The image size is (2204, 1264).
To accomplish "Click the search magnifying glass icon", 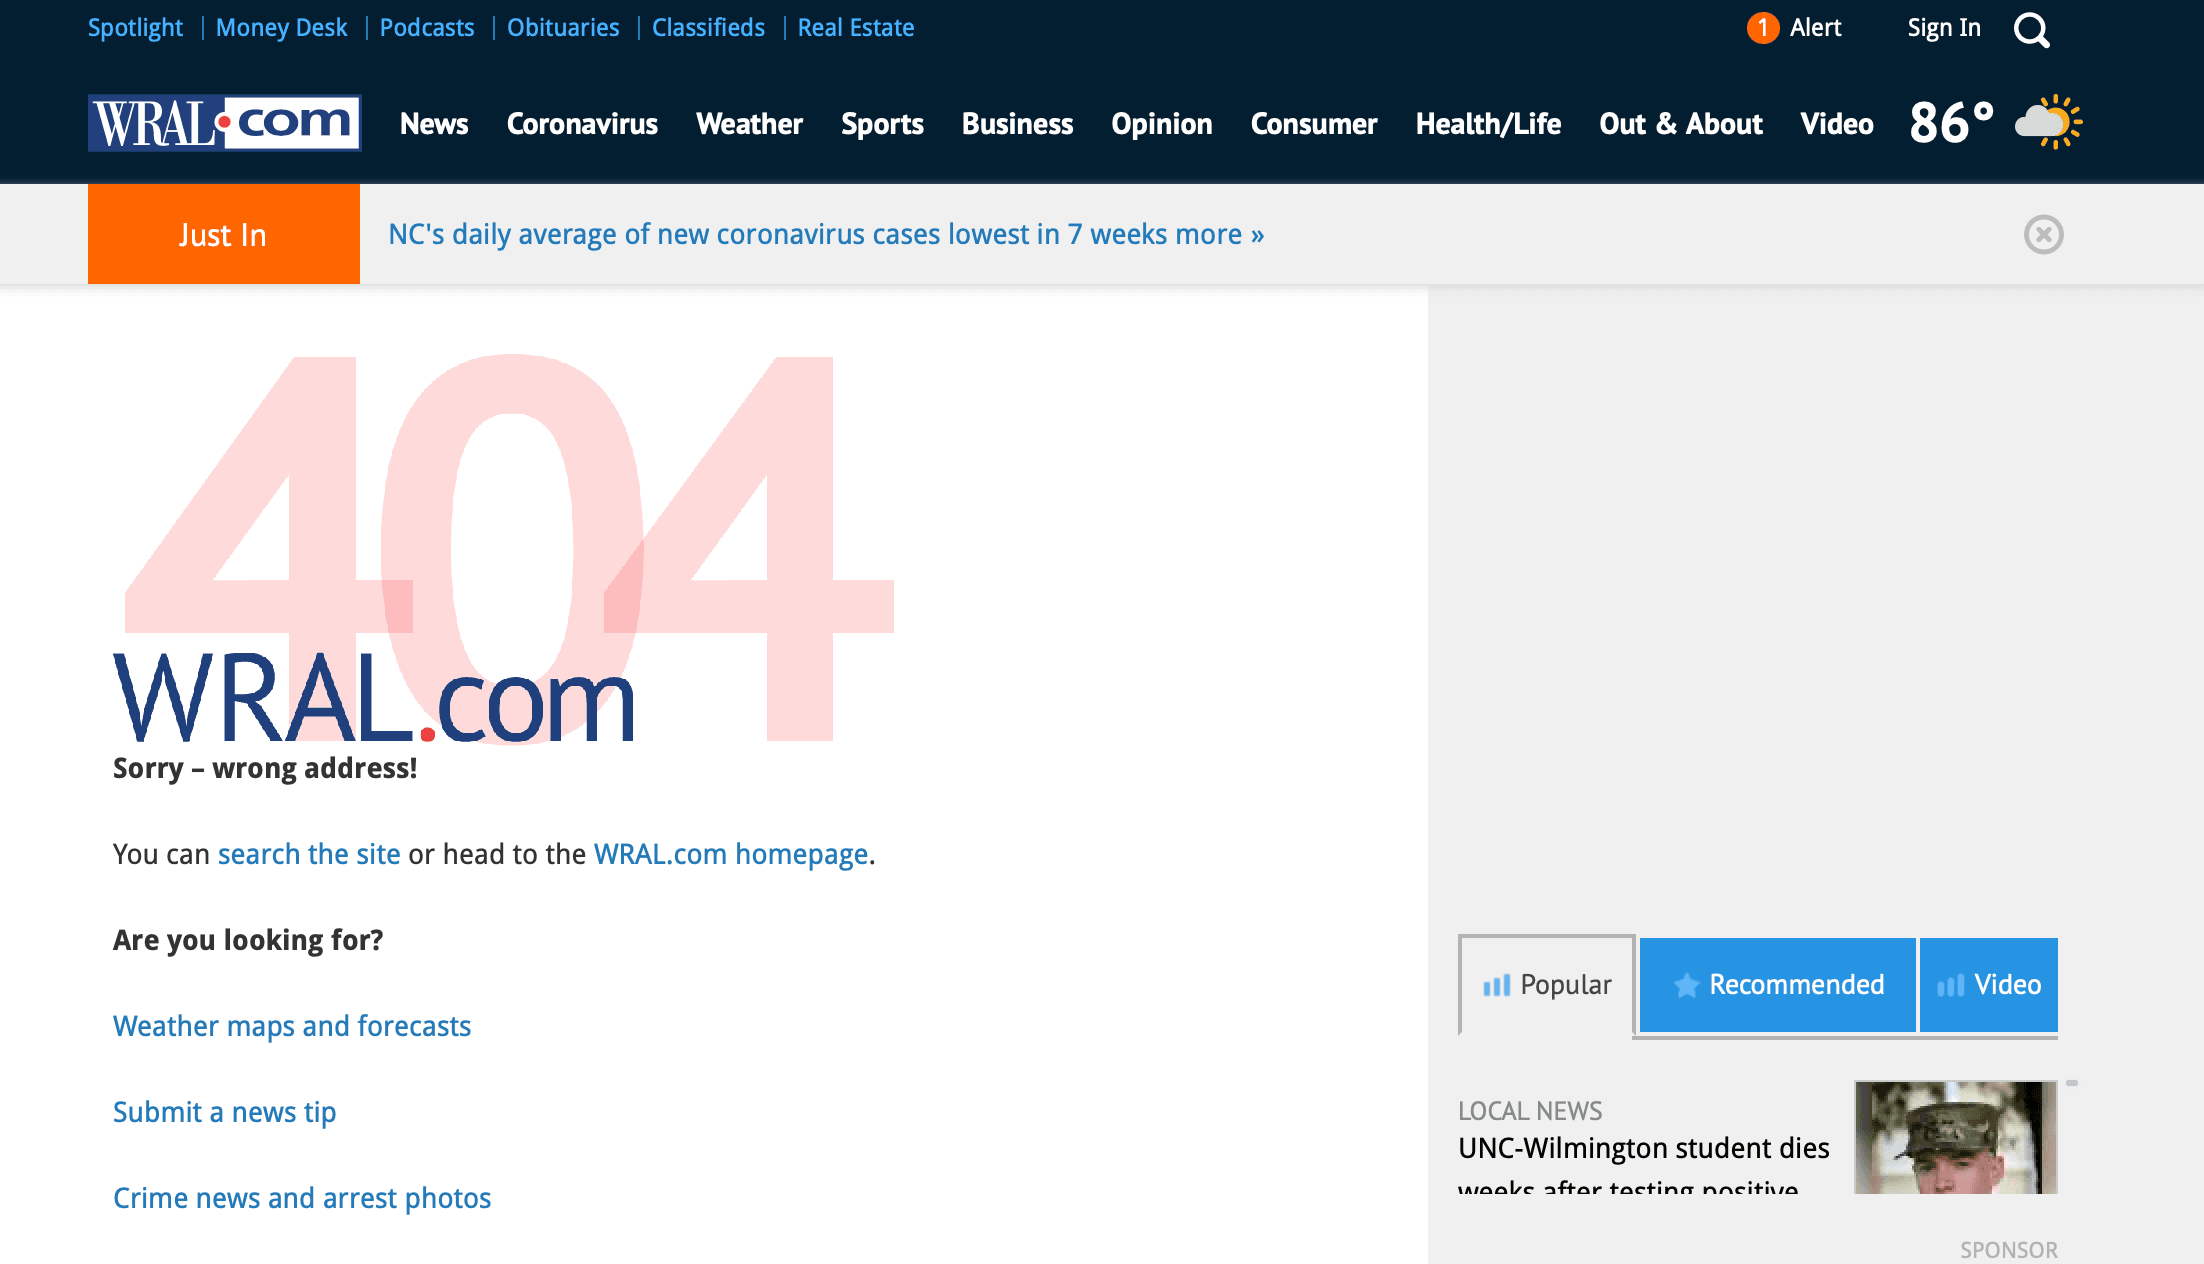I will click(2031, 30).
